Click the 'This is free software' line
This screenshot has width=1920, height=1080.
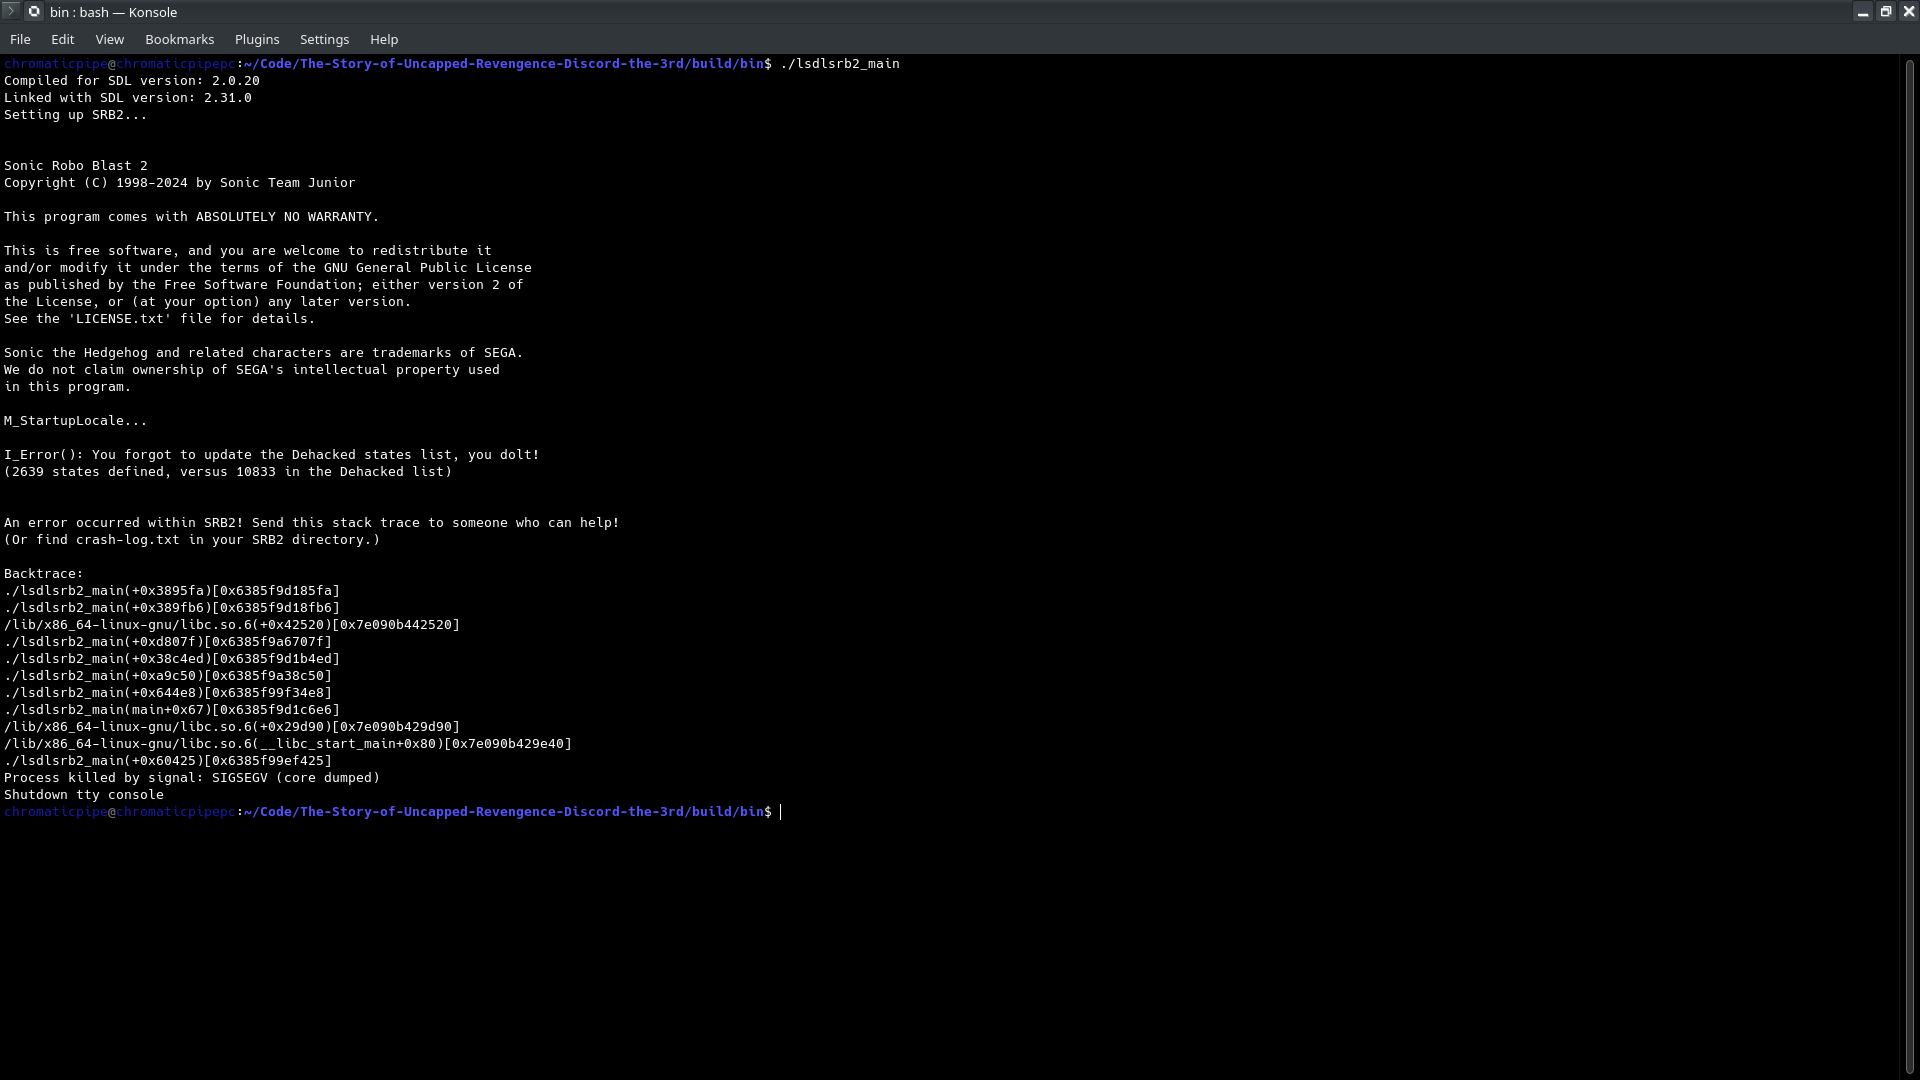pos(248,251)
